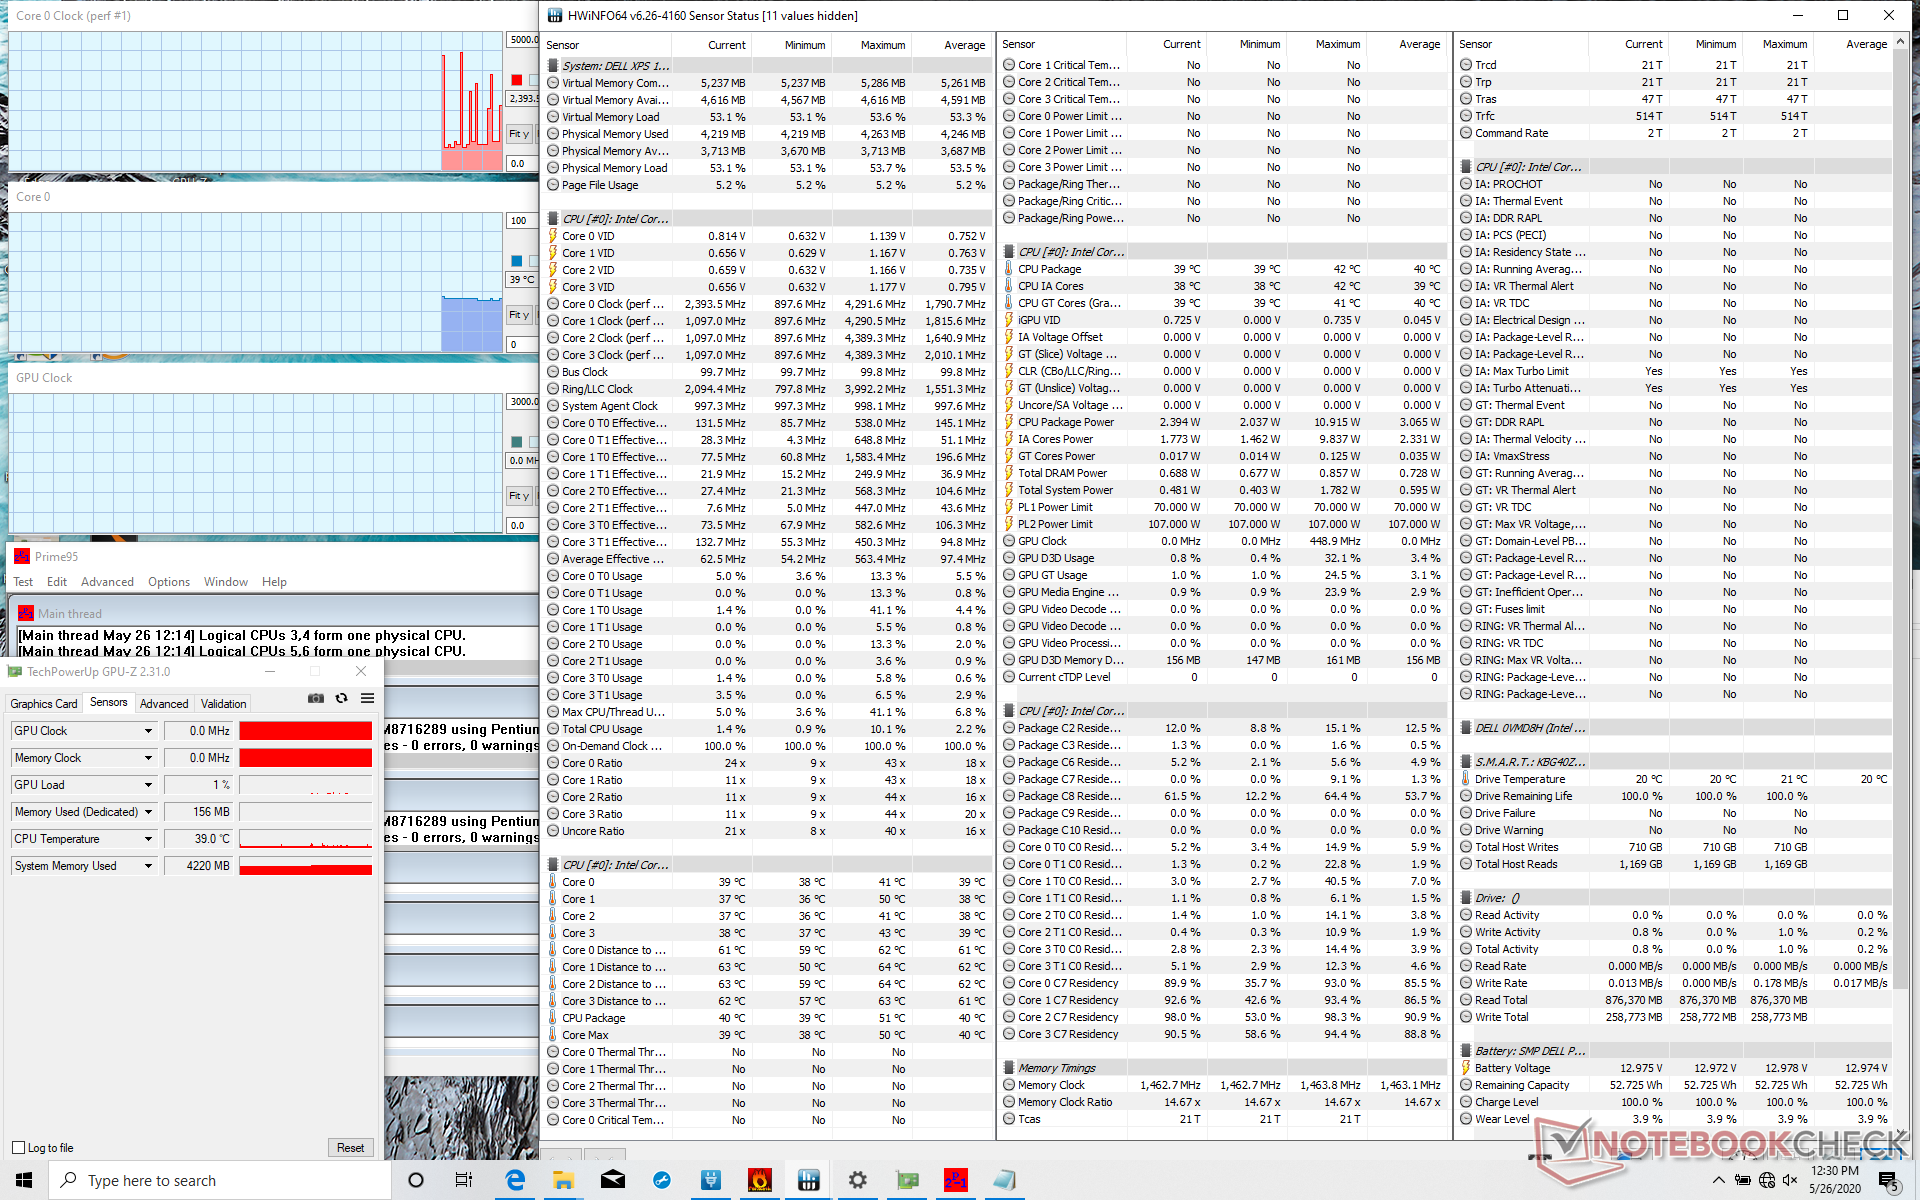Viewport: 1920px width, 1200px height.
Task: Open Microsoft Edge from the taskbar
Action: pyautogui.click(x=515, y=1180)
